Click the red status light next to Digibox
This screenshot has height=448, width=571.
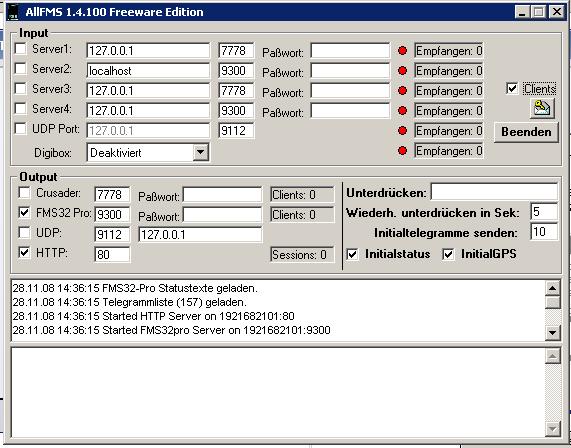(x=402, y=150)
